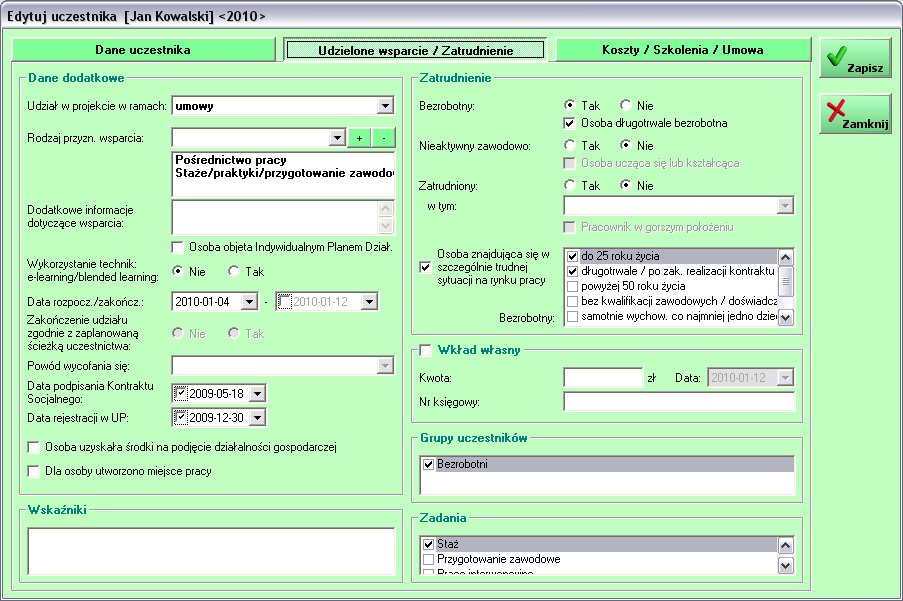Check the powyżej 50 roku życia option
This screenshot has width=903, height=601.
click(x=573, y=286)
